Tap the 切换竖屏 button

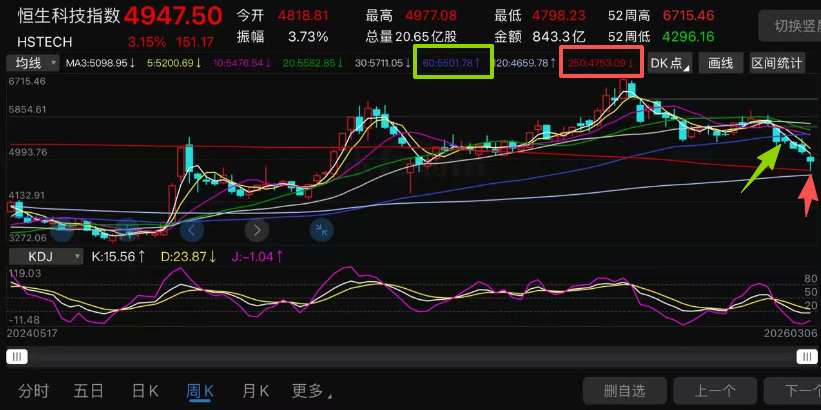click(x=792, y=26)
